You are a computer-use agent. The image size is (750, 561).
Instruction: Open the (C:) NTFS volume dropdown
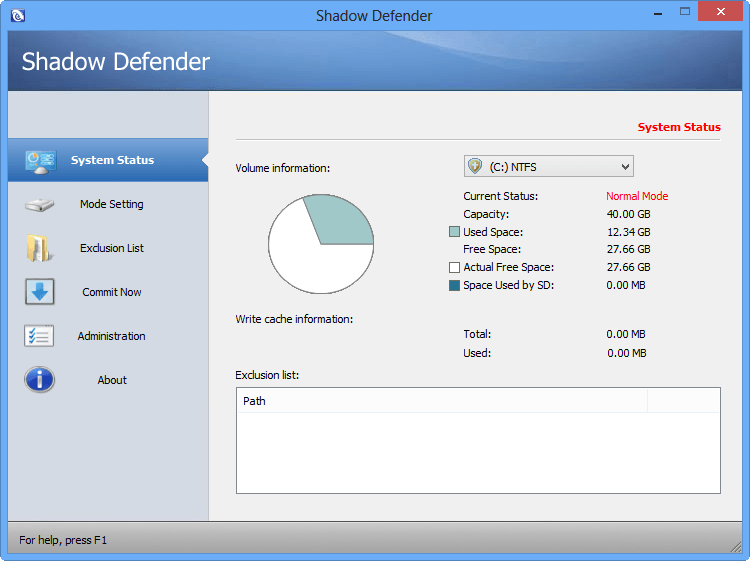549,166
